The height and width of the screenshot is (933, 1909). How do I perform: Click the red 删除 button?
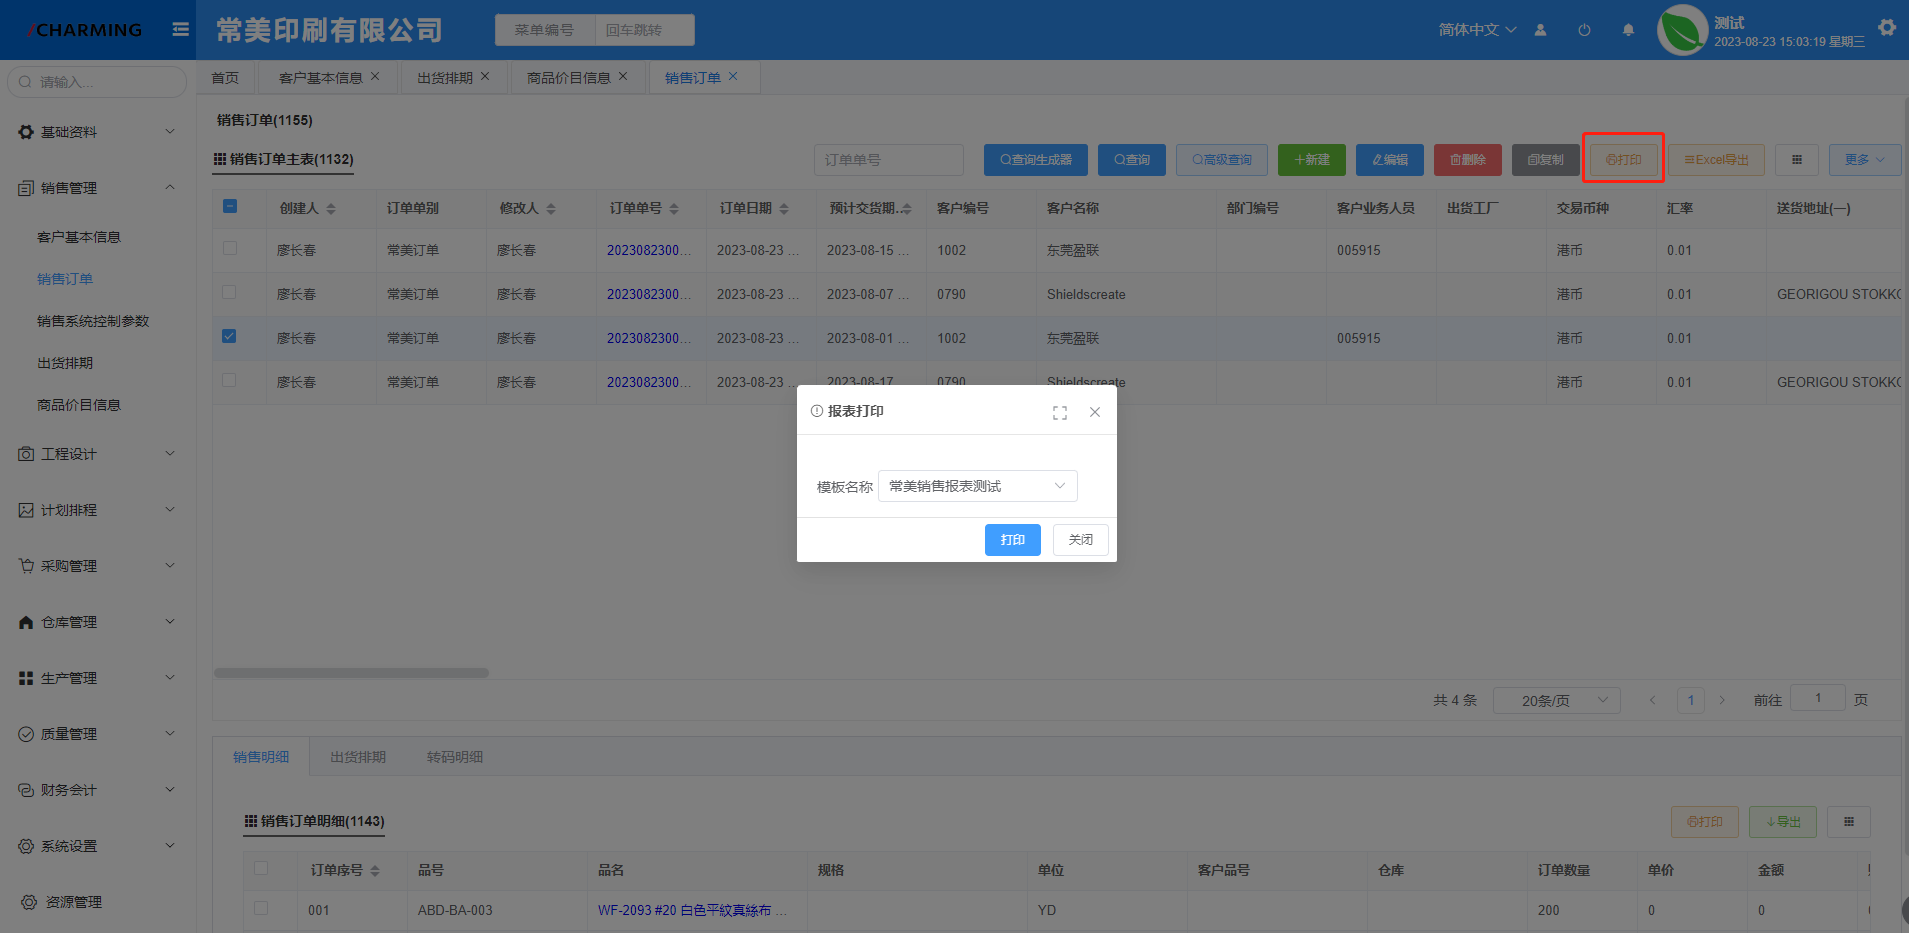point(1468,160)
